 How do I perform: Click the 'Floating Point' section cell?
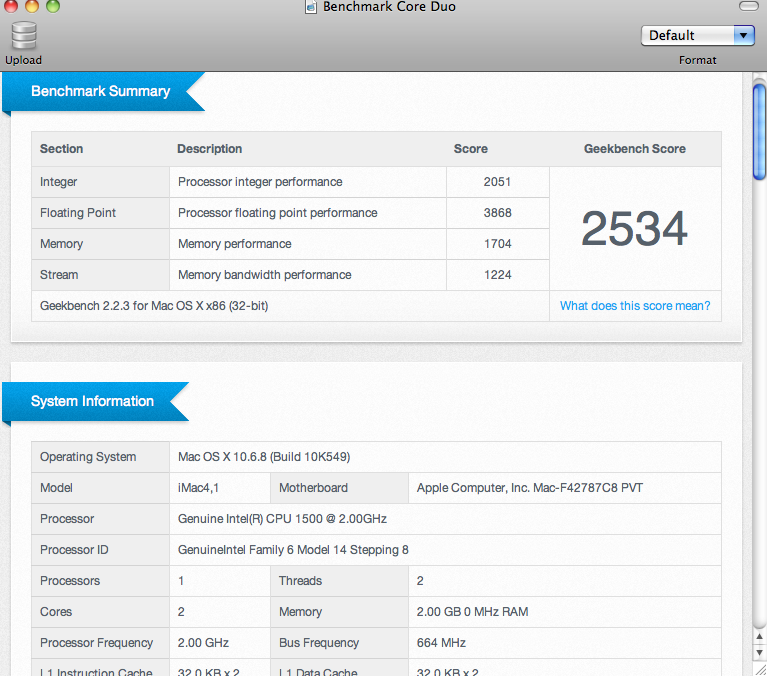pyautogui.click(x=101, y=213)
